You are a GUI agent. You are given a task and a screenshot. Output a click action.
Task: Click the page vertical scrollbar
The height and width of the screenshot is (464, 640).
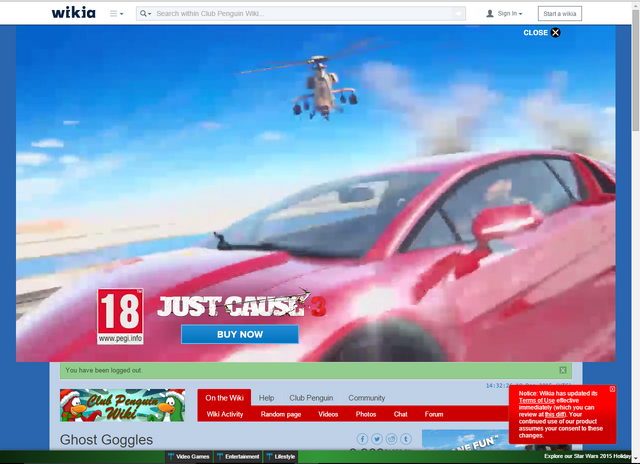point(636,70)
